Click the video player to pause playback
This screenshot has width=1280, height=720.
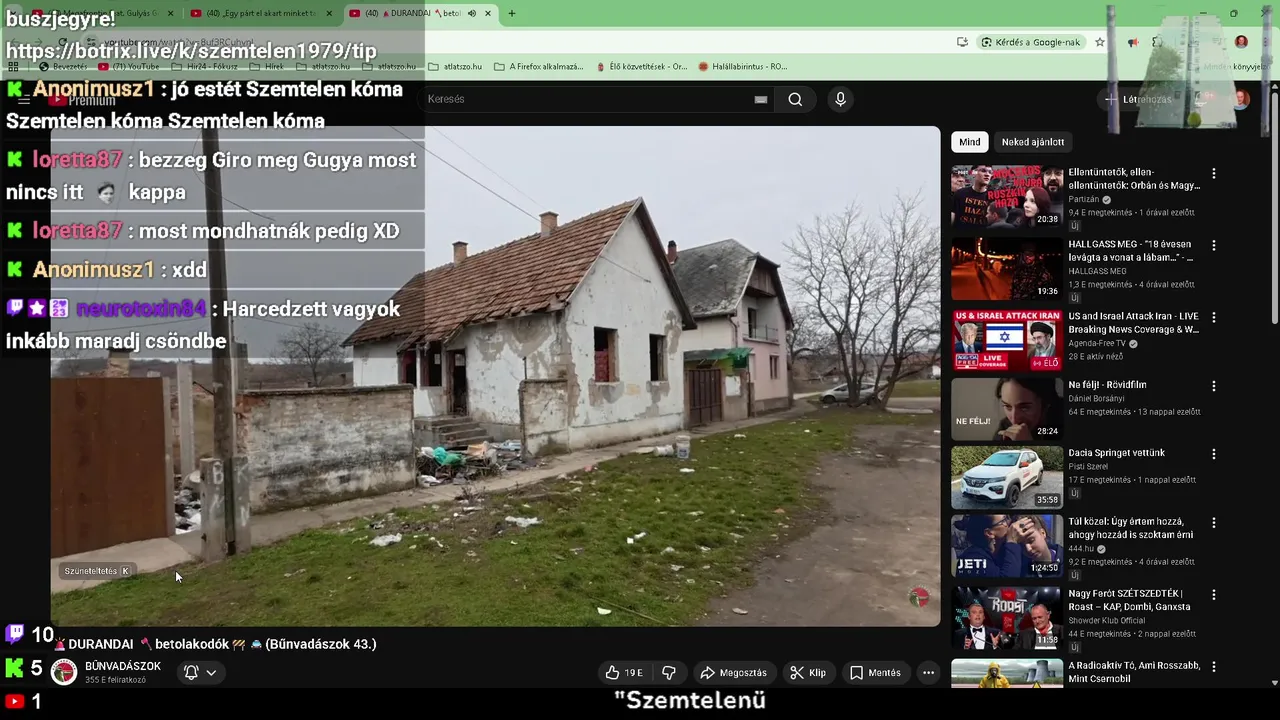pyautogui.click(x=495, y=376)
